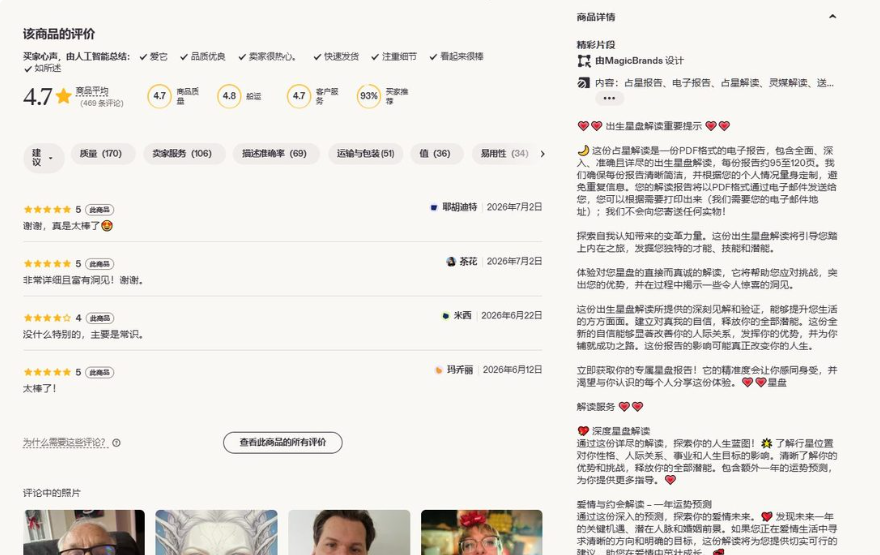Click review text 非常详细且富有洞见！谢谢。
This screenshot has width=880, height=555.
[x=84, y=280]
